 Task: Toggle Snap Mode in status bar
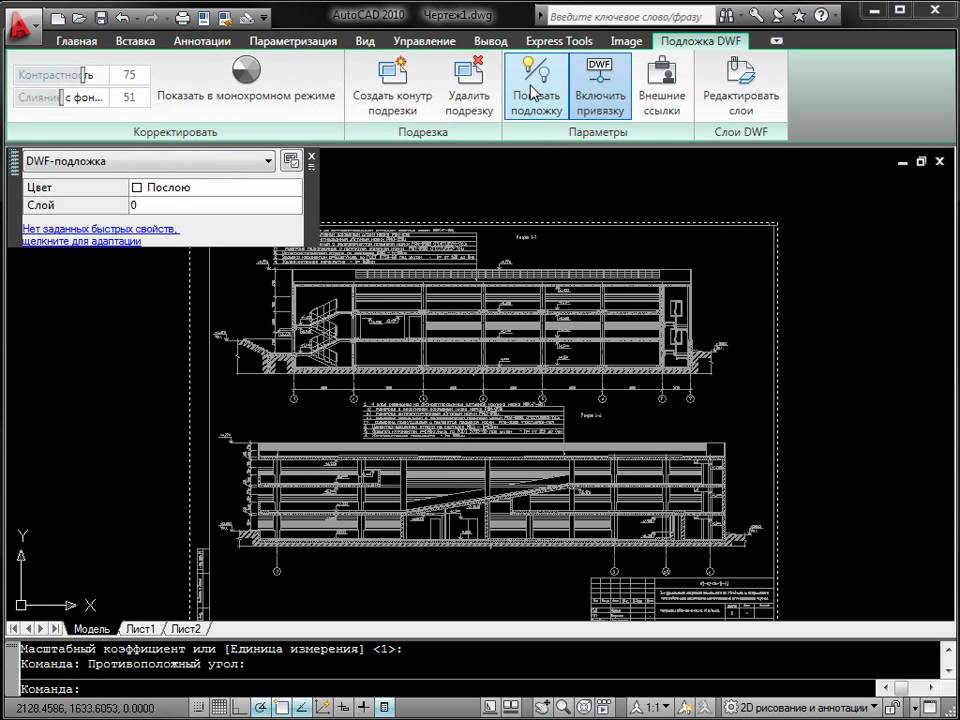click(198, 708)
